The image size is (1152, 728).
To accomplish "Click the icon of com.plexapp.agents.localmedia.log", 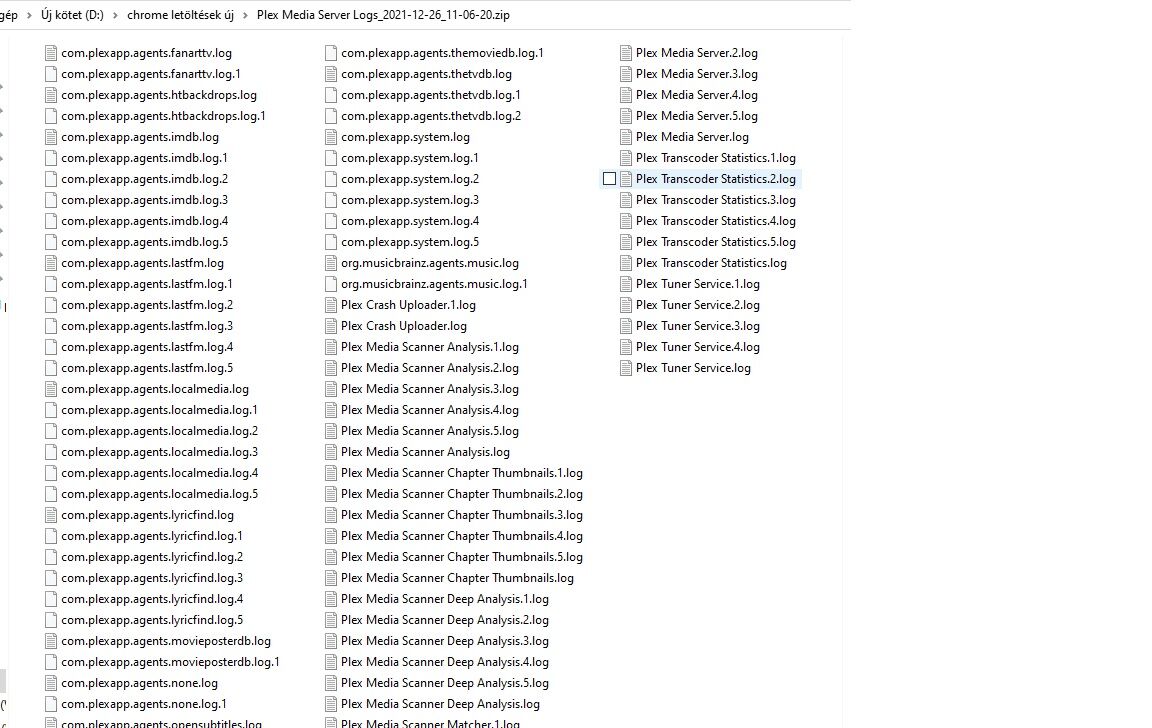I will tap(51, 389).
